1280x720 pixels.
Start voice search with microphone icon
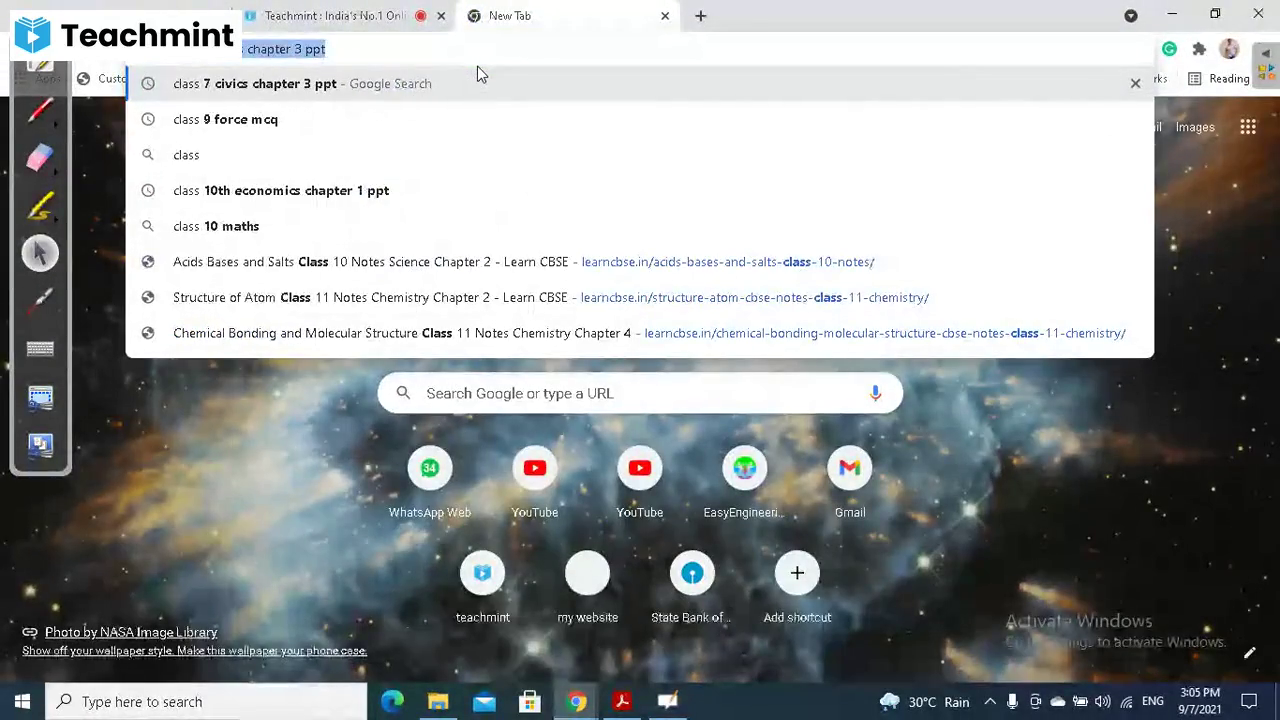[x=875, y=393]
